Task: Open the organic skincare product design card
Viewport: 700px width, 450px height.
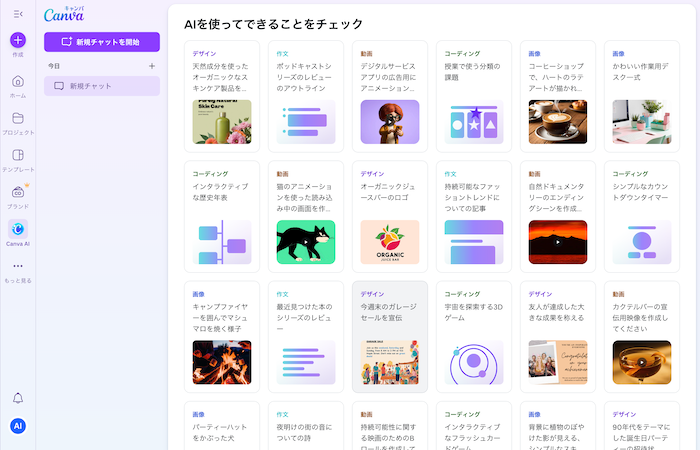Action: [222, 96]
